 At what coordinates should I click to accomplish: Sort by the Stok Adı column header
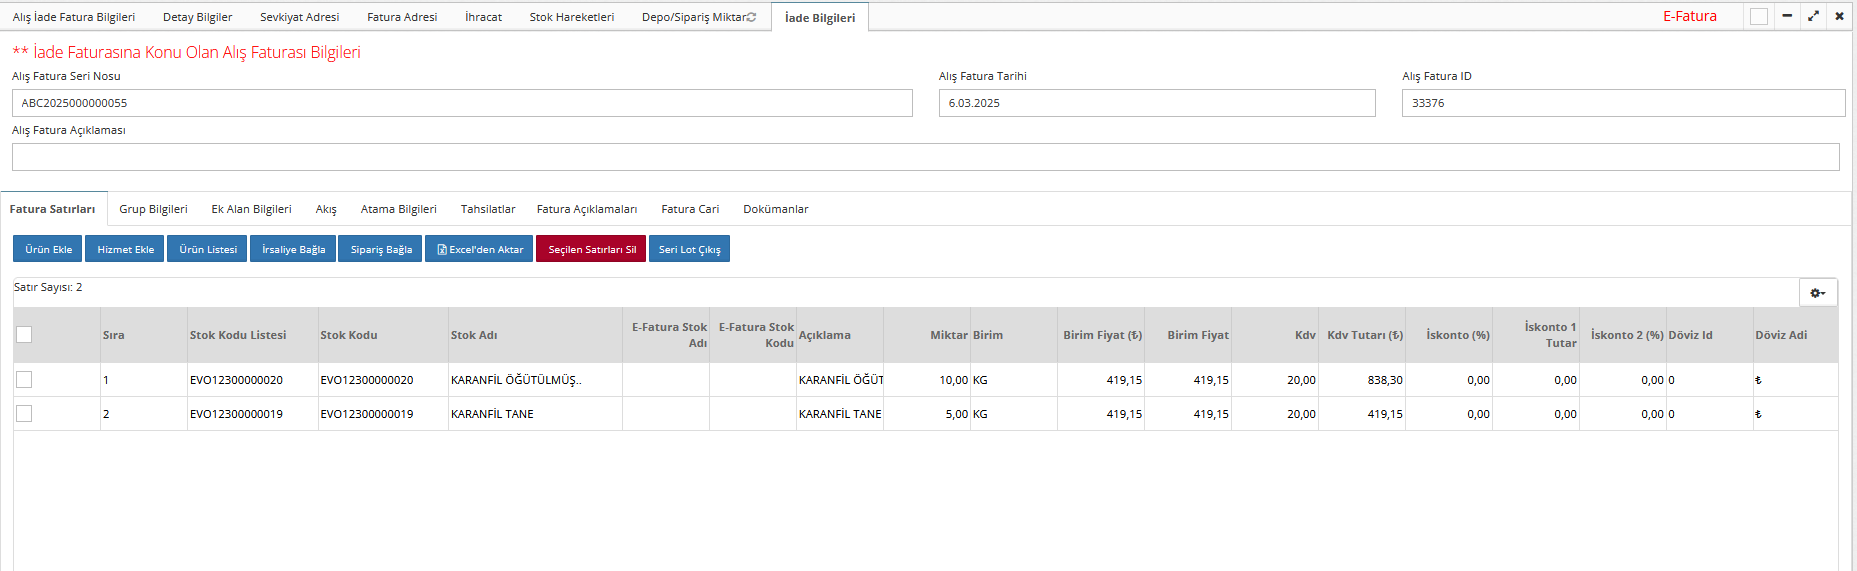(474, 335)
